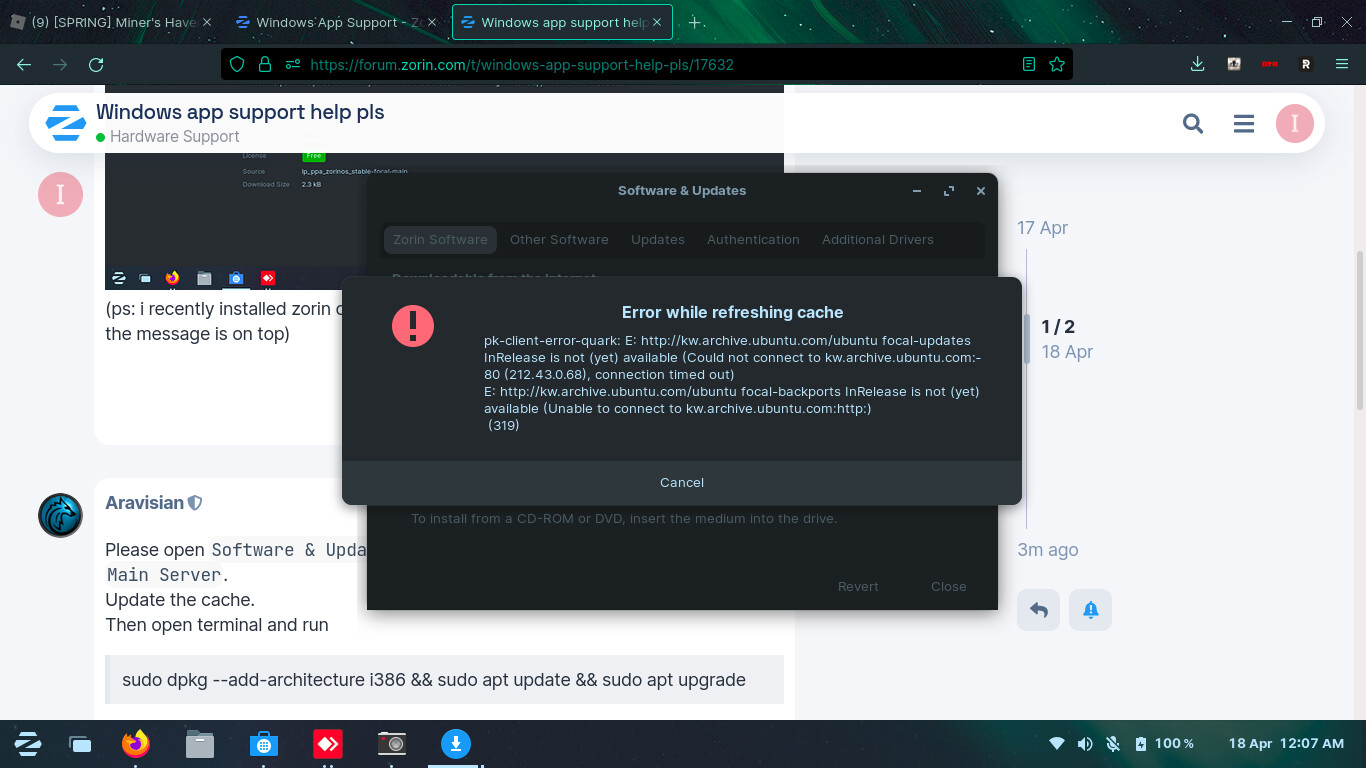Click the red error exclamation icon
1366x768 pixels.
tap(413, 327)
